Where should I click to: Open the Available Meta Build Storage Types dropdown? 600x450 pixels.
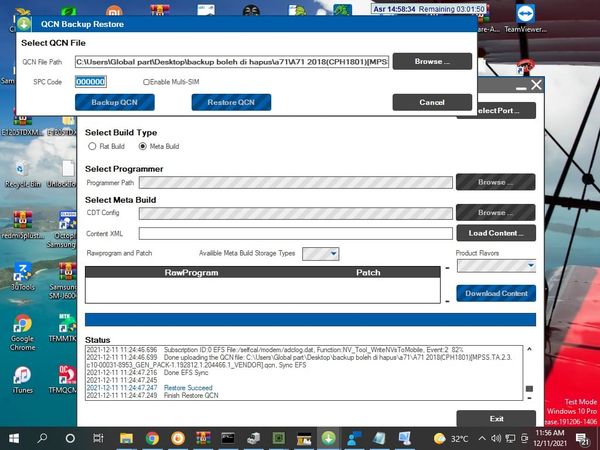320,254
